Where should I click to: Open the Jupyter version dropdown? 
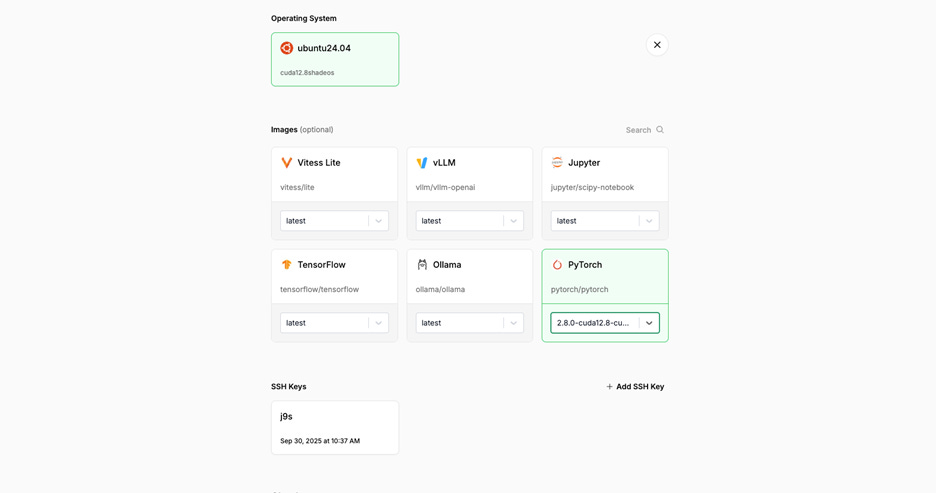(x=605, y=221)
